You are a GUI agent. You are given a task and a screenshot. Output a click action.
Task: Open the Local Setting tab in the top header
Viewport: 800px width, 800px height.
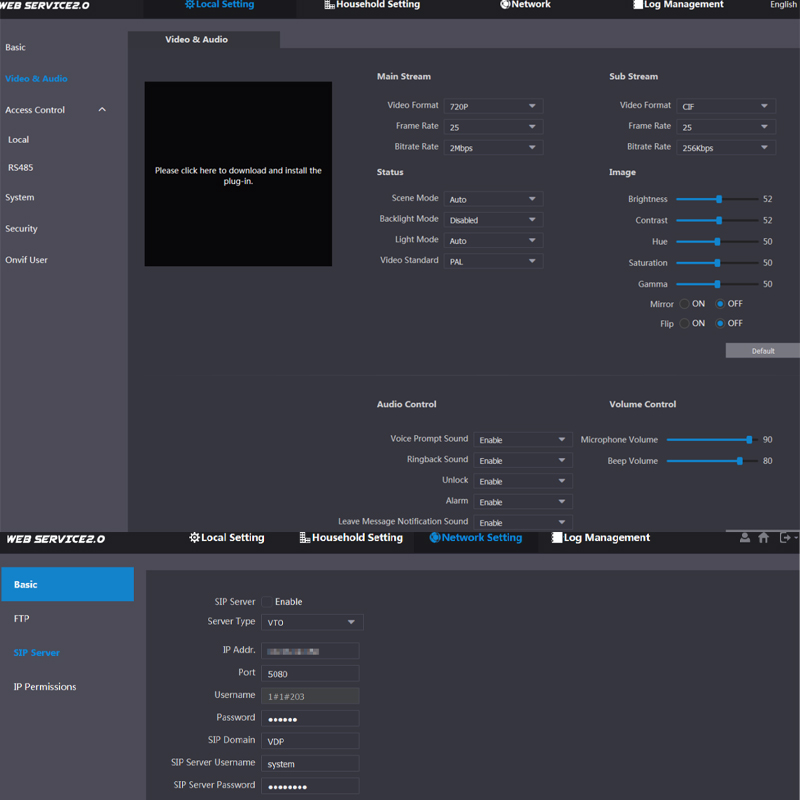(x=219, y=5)
